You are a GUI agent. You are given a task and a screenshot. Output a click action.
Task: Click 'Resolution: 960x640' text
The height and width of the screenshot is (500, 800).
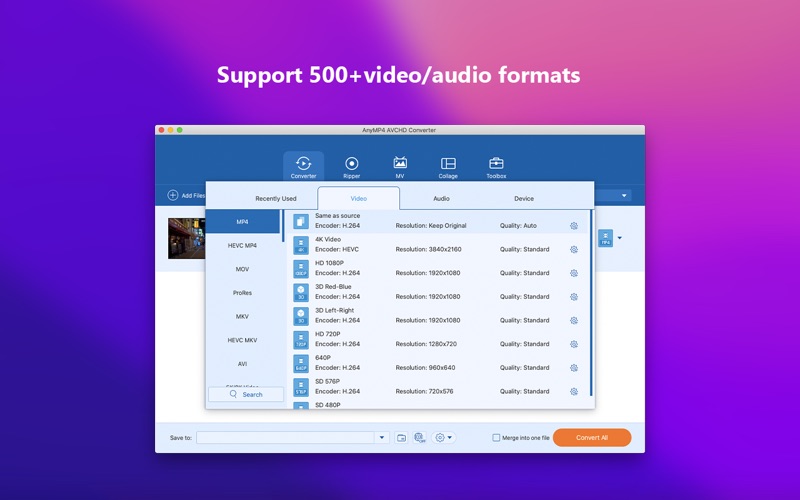[x=425, y=368]
